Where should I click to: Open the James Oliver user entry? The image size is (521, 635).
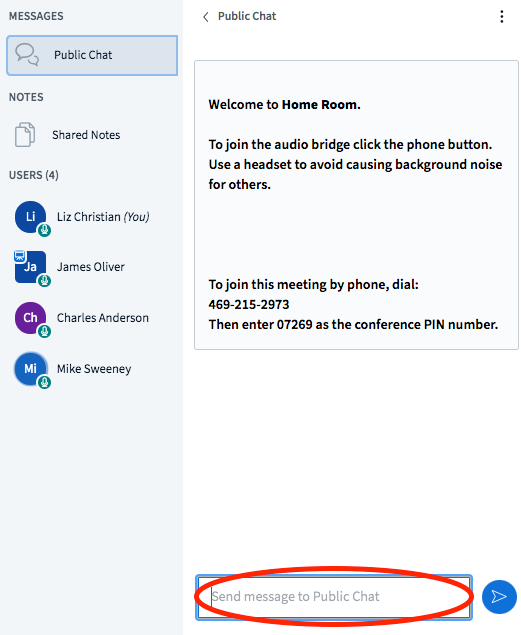click(x=92, y=267)
